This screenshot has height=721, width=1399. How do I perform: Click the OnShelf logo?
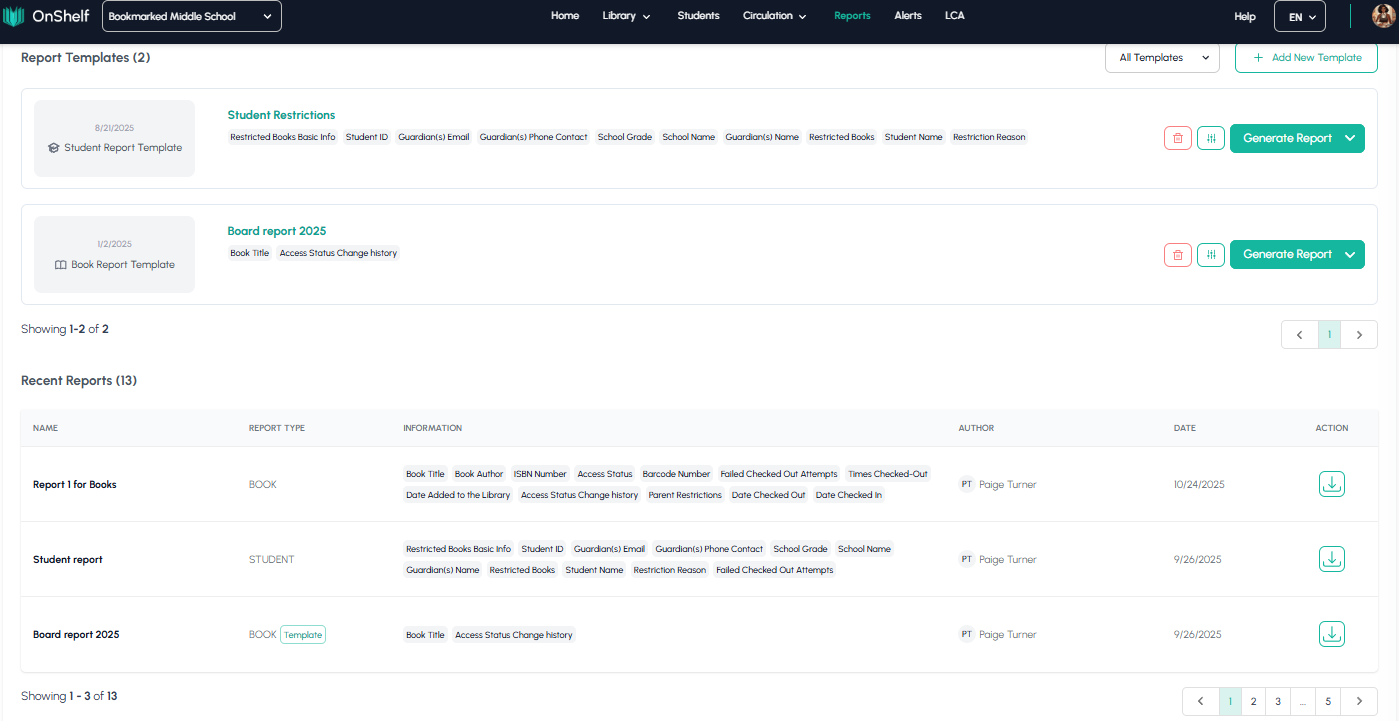pos(46,16)
